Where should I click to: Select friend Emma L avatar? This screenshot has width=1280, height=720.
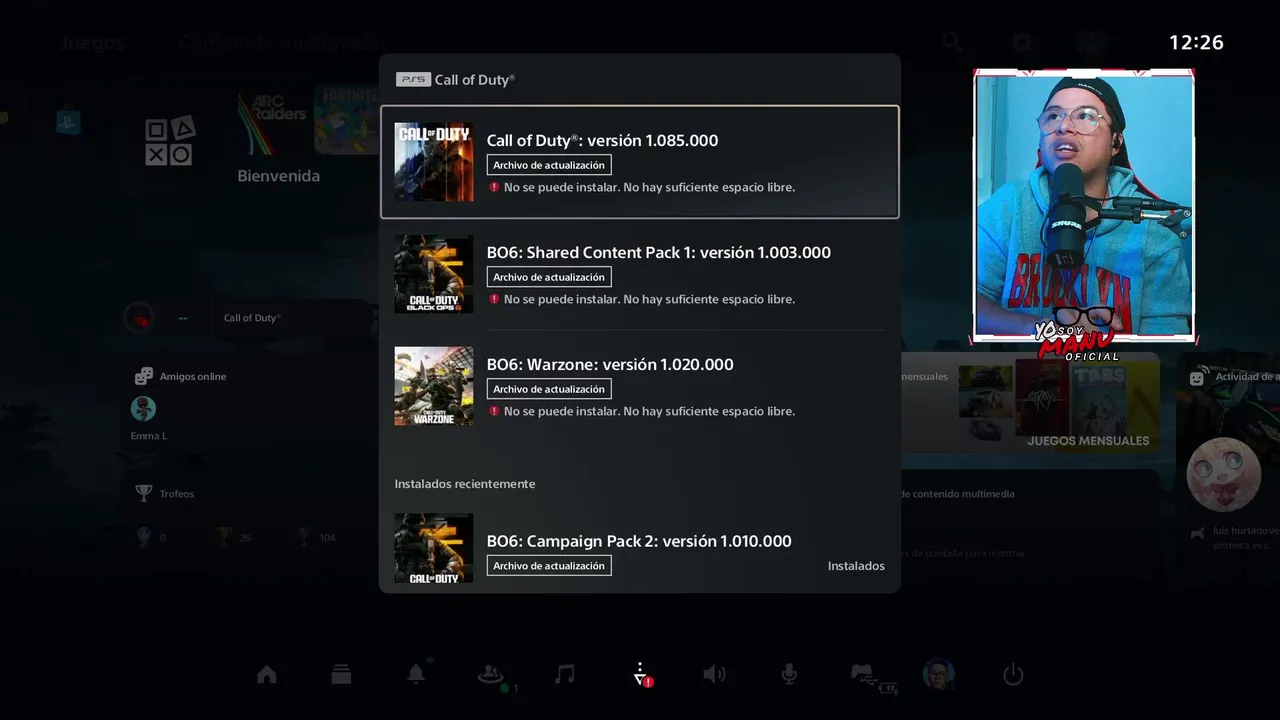143,408
